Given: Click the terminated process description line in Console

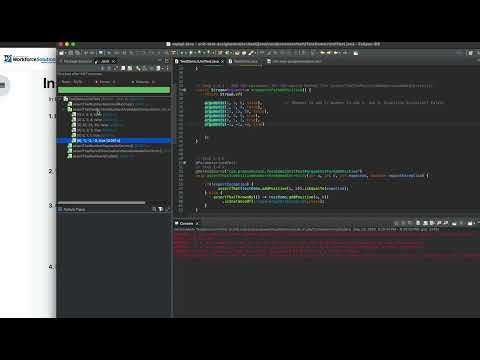Looking at the screenshot, I should (306, 229).
